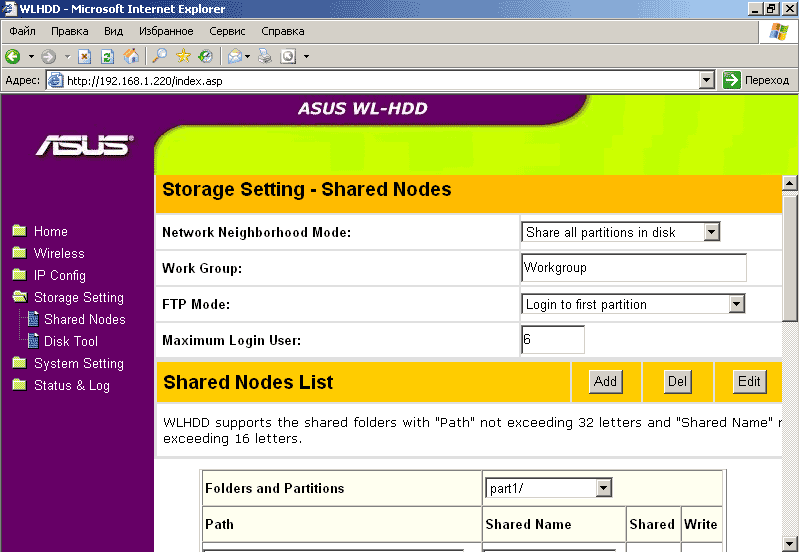Click the page scrollbar up arrow

(790, 183)
